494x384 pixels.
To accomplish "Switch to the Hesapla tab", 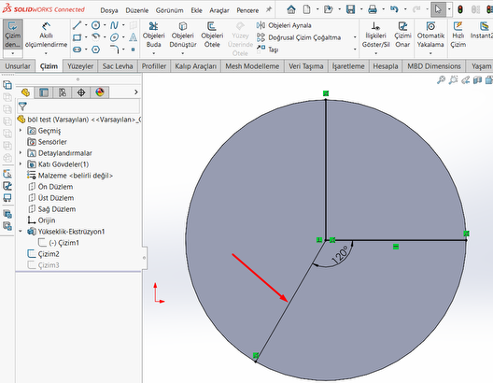I will tap(385, 66).
